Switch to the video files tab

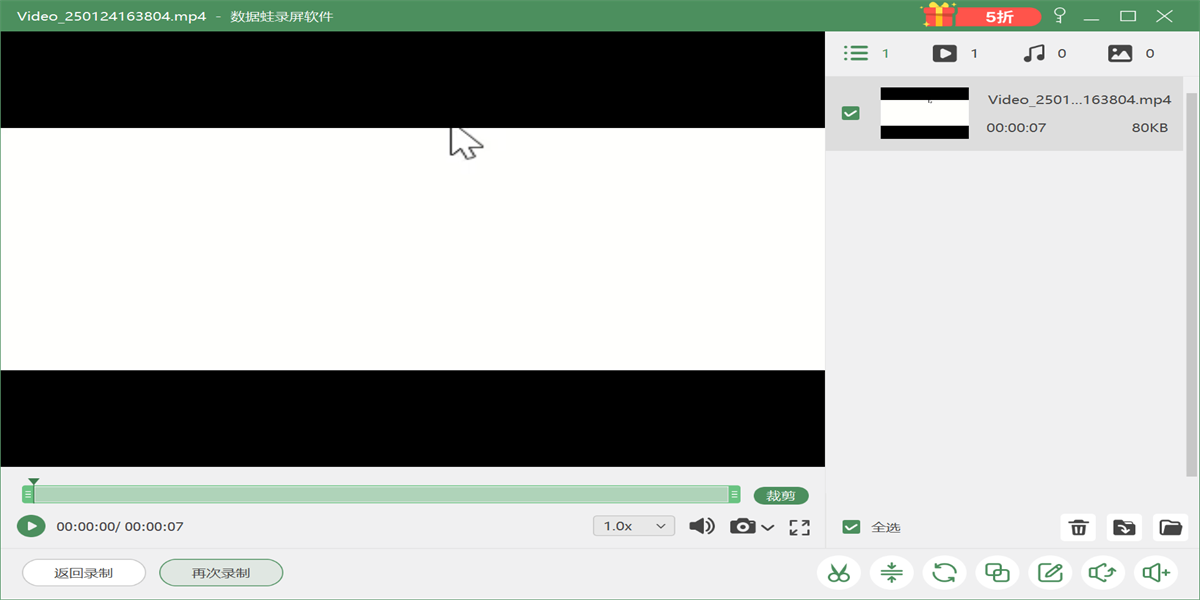point(955,54)
